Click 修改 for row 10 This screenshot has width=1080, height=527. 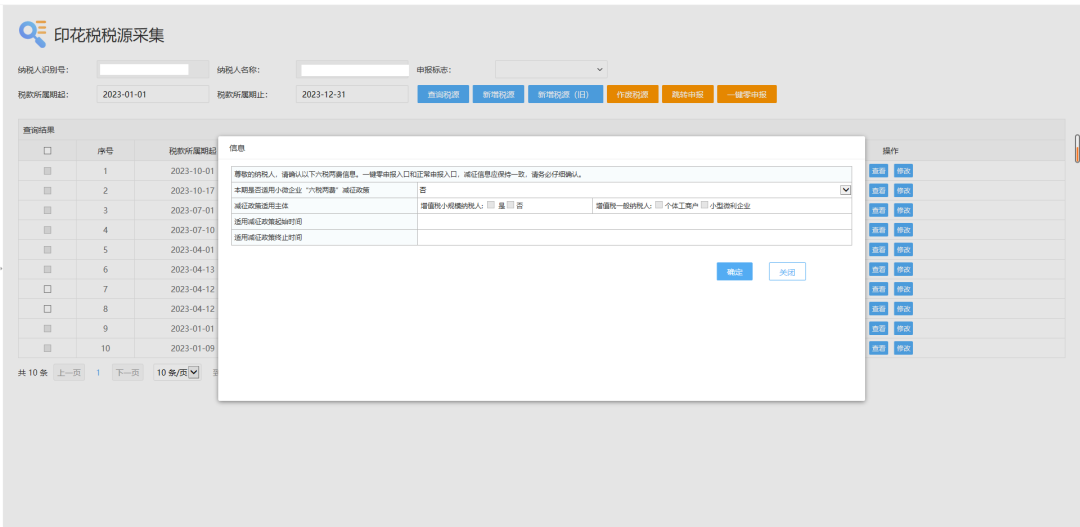pyautogui.click(x=903, y=348)
